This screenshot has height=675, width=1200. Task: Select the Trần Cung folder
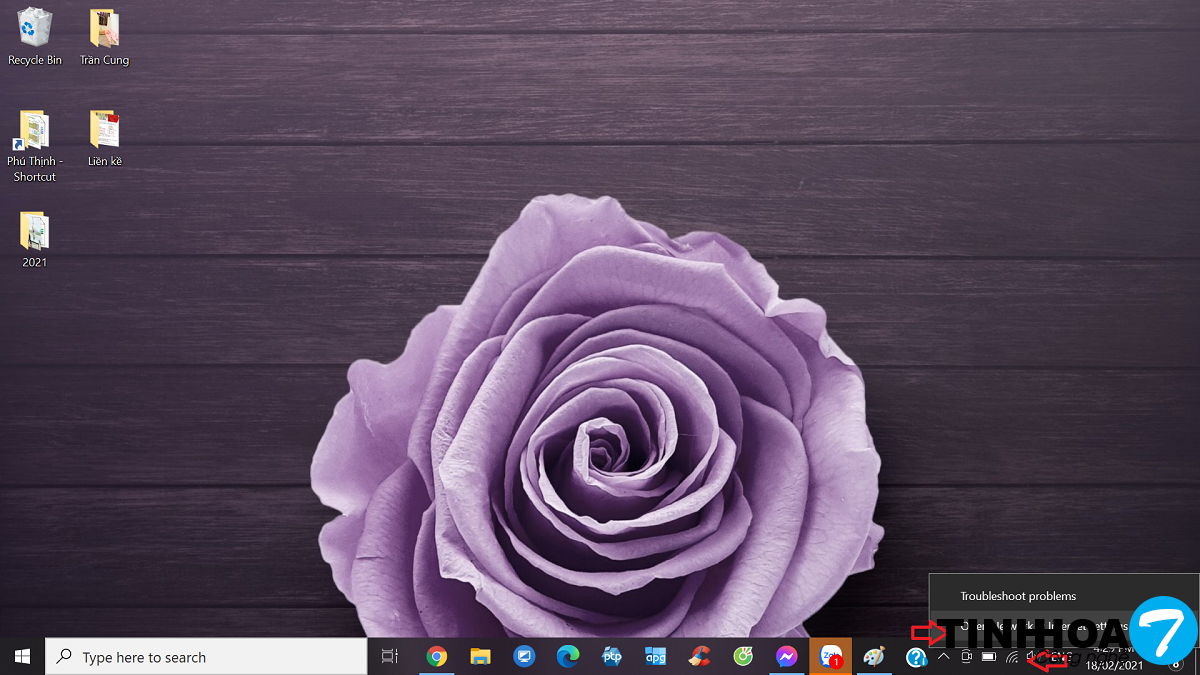(104, 37)
